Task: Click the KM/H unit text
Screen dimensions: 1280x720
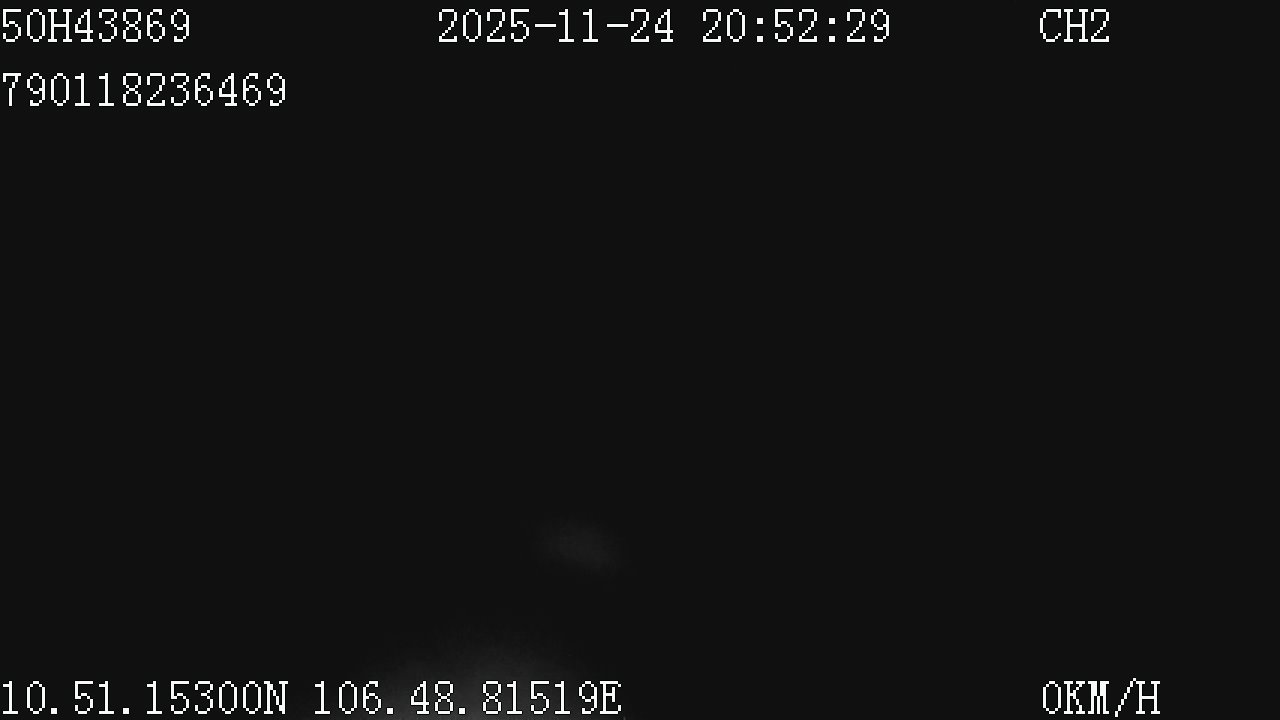Action: point(1112,698)
